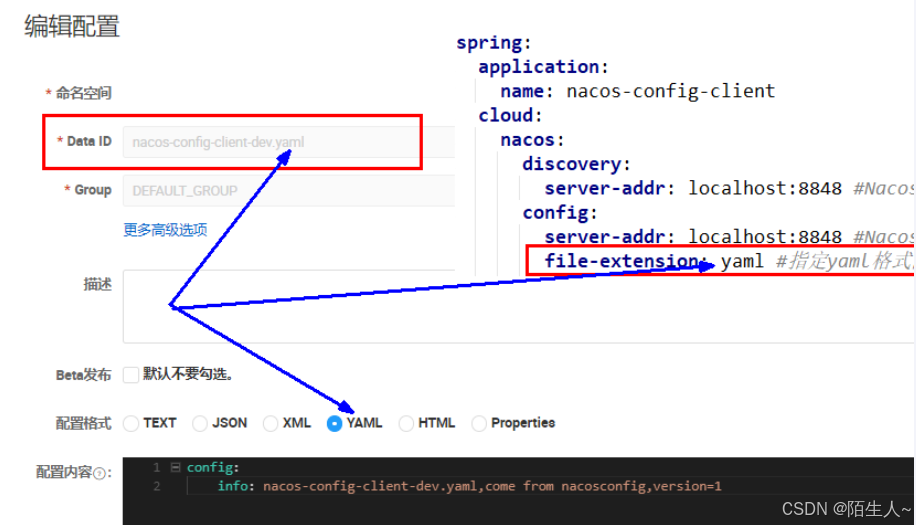Click the 'file-extension' key in snippet
Image resolution: width=916 pixels, height=525 pixels.
(x=621, y=260)
